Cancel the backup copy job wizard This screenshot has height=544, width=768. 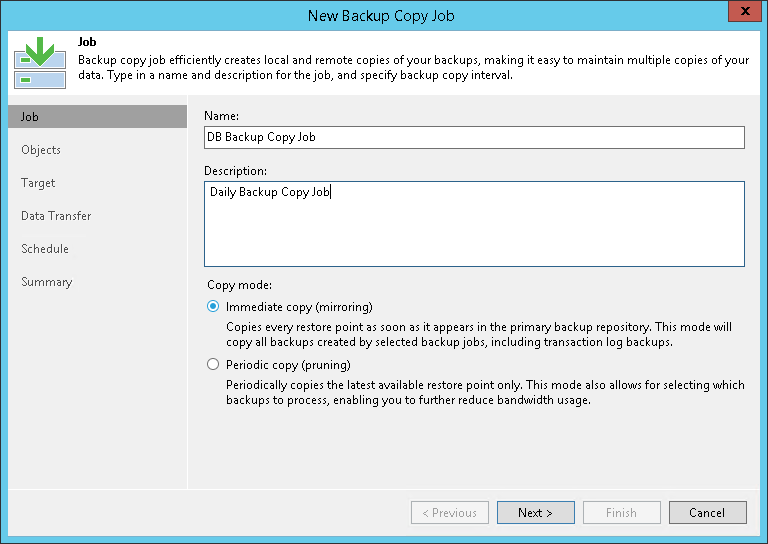[706, 513]
